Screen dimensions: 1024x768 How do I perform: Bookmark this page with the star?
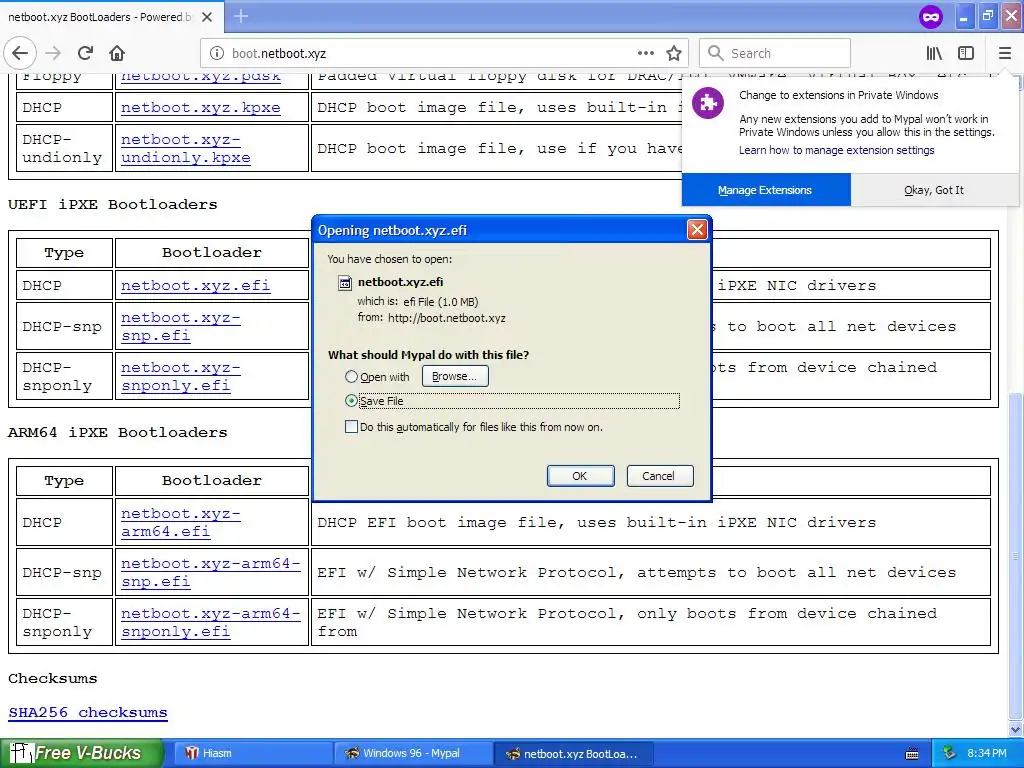tap(674, 54)
